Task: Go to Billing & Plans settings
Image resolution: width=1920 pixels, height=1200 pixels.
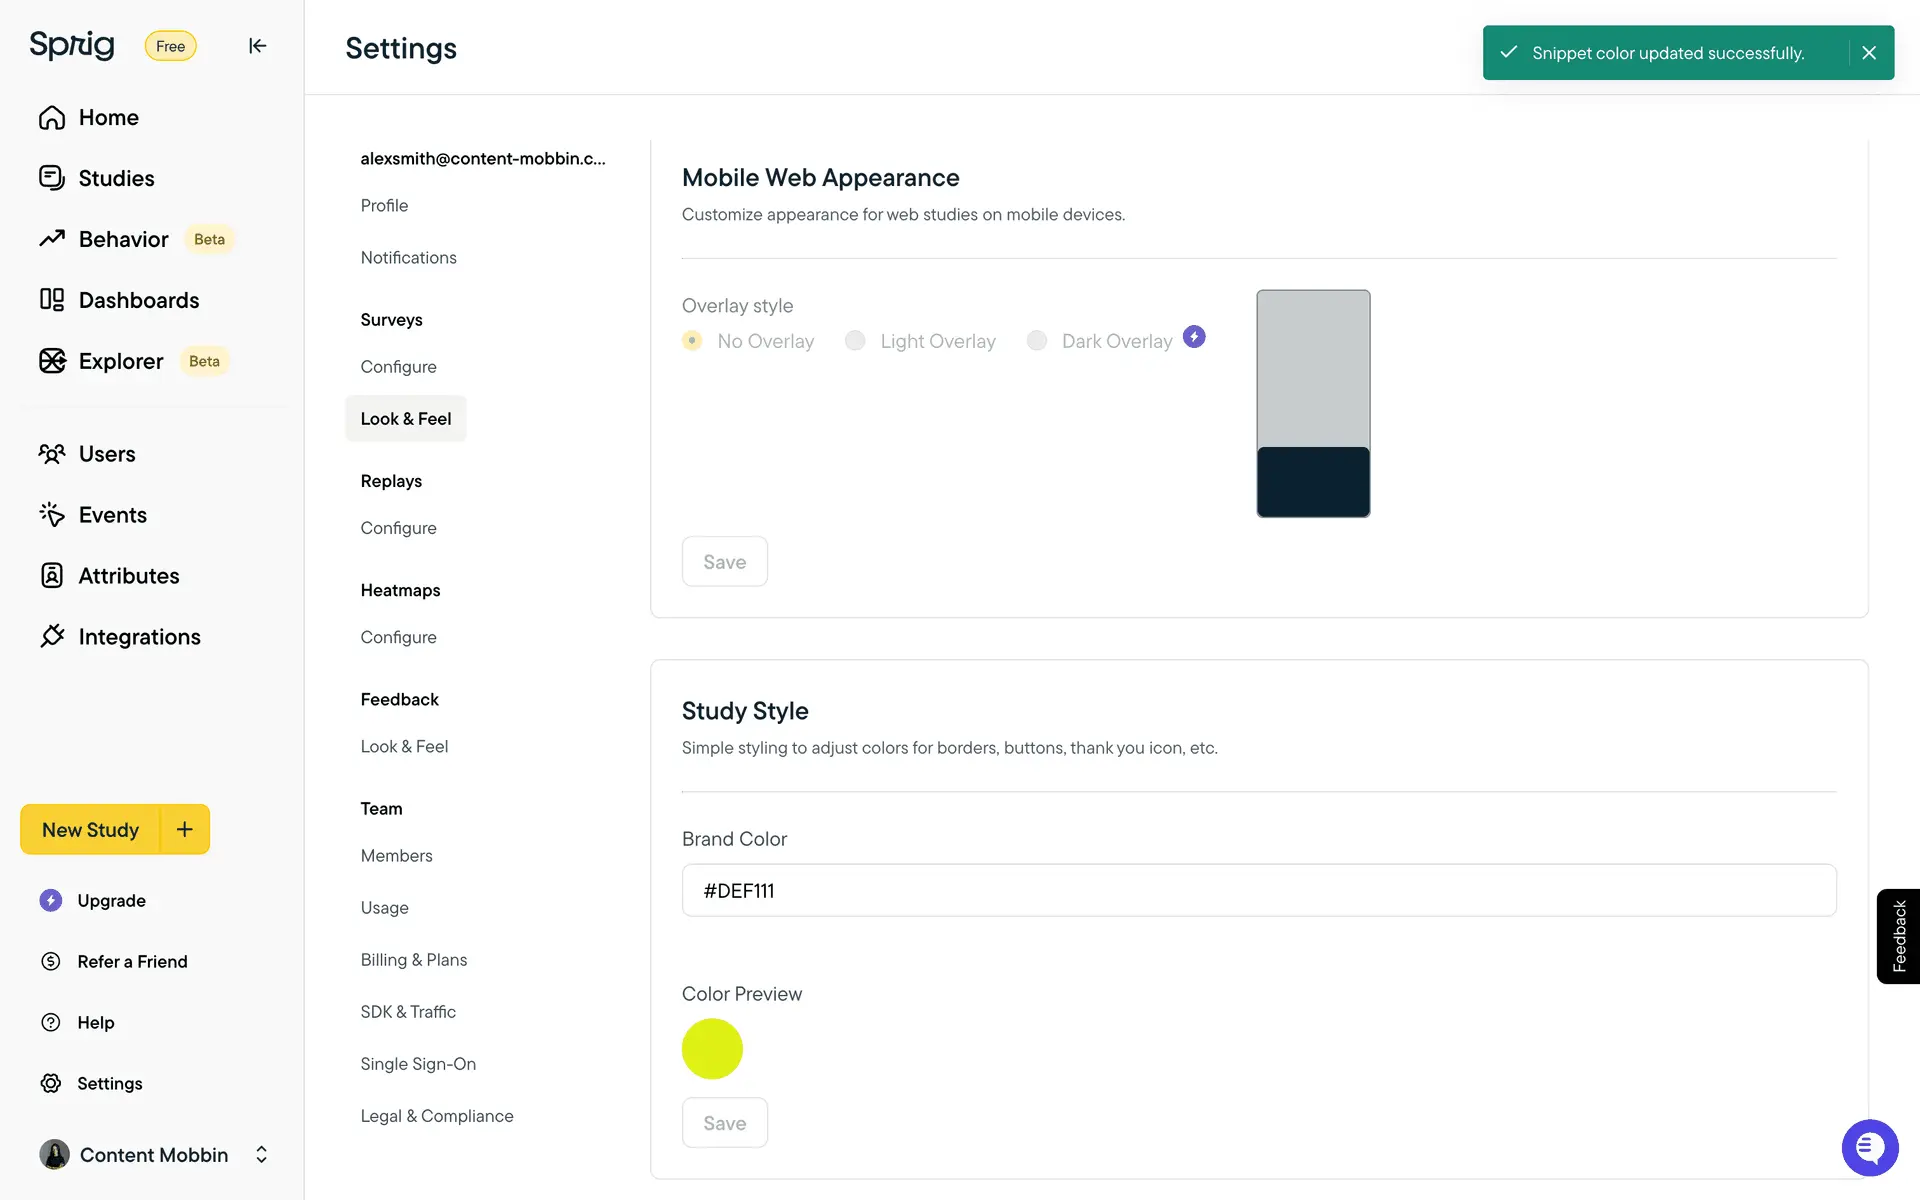Action: (x=413, y=959)
